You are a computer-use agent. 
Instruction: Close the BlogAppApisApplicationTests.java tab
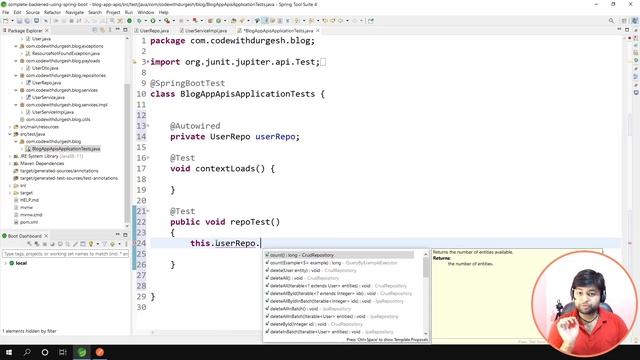[x=318, y=31]
